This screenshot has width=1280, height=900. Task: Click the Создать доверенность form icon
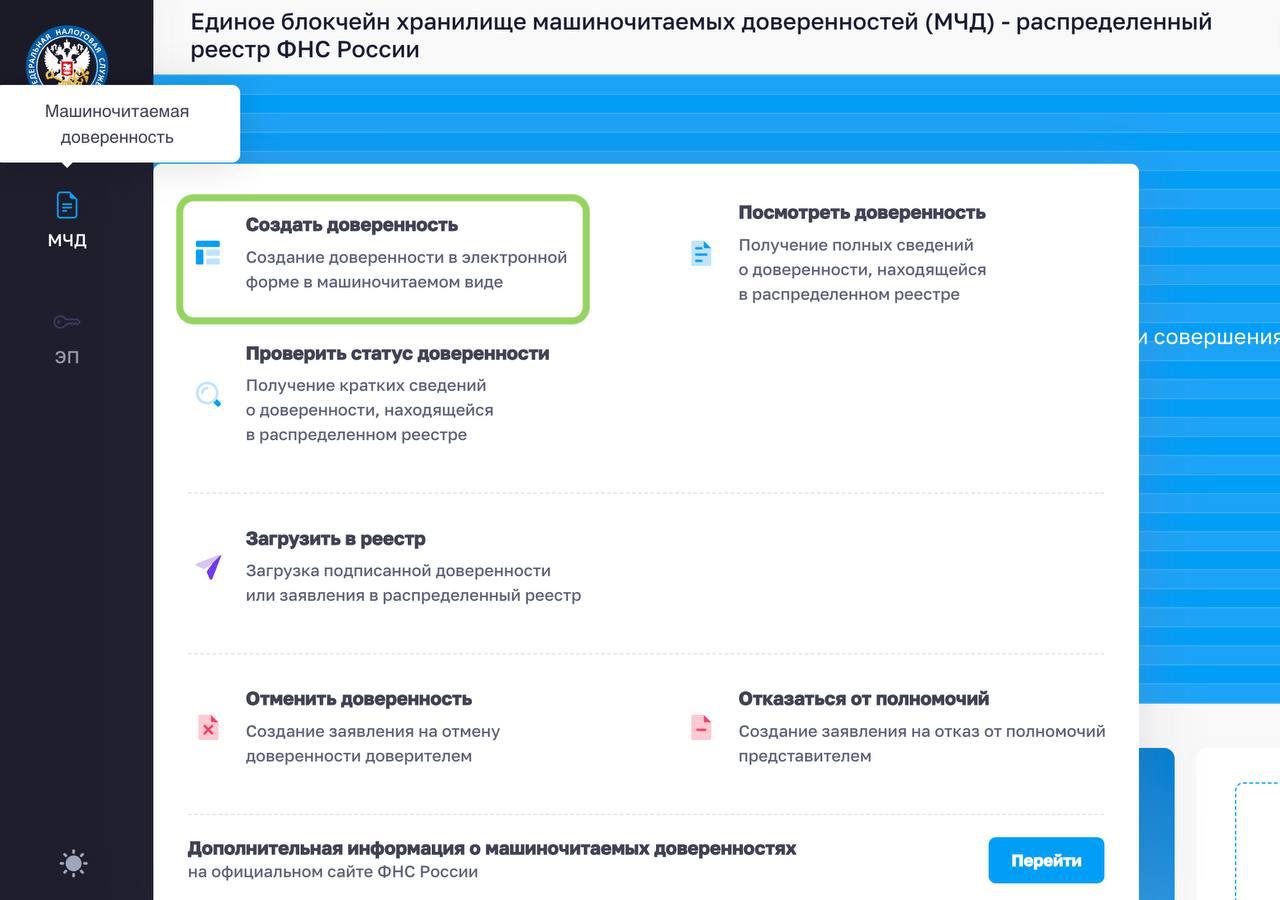click(x=208, y=253)
